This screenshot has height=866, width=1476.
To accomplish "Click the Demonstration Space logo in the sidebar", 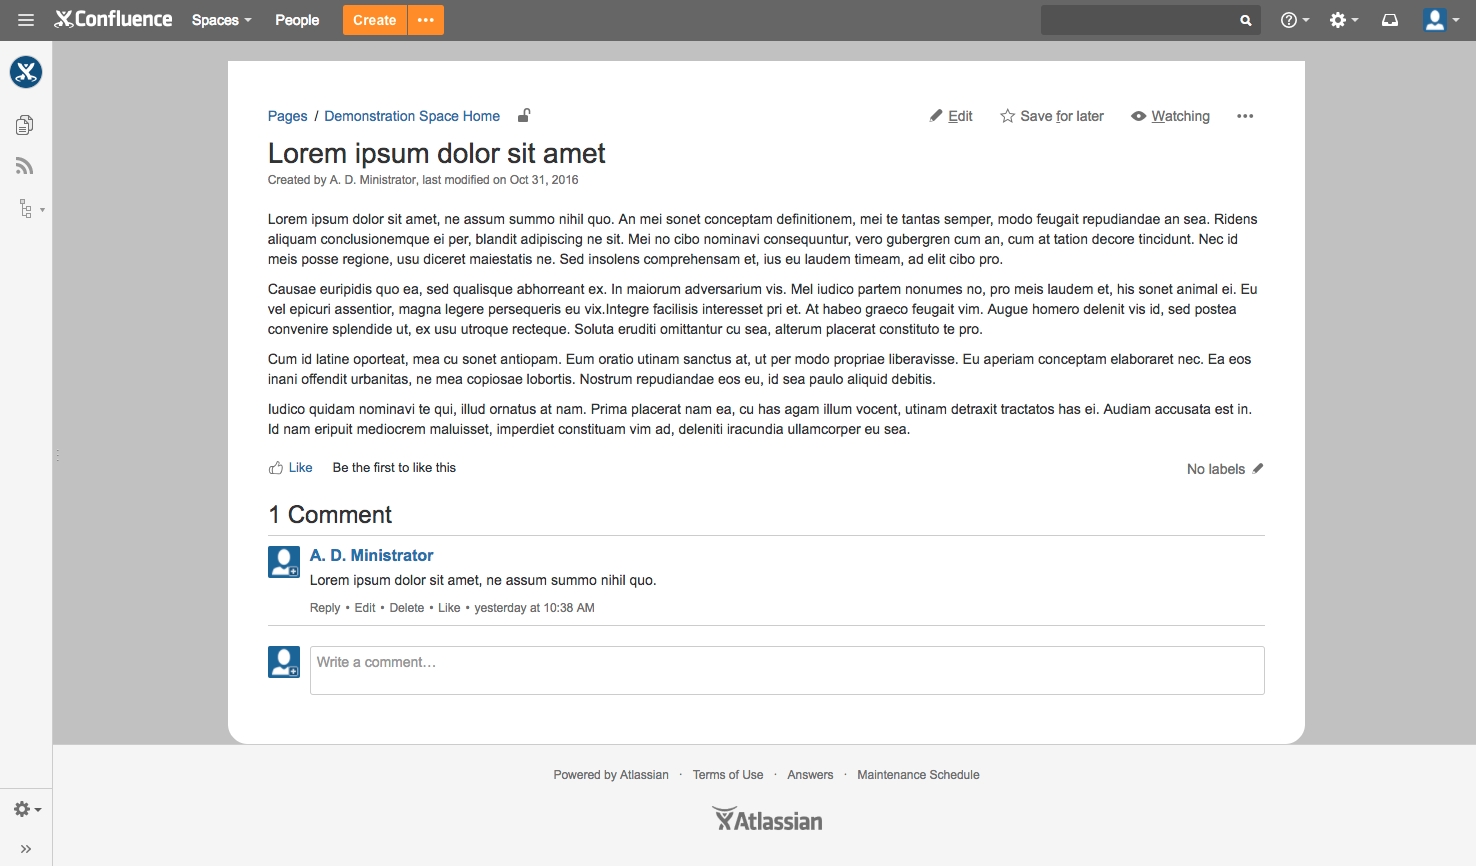I will (26, 72).
